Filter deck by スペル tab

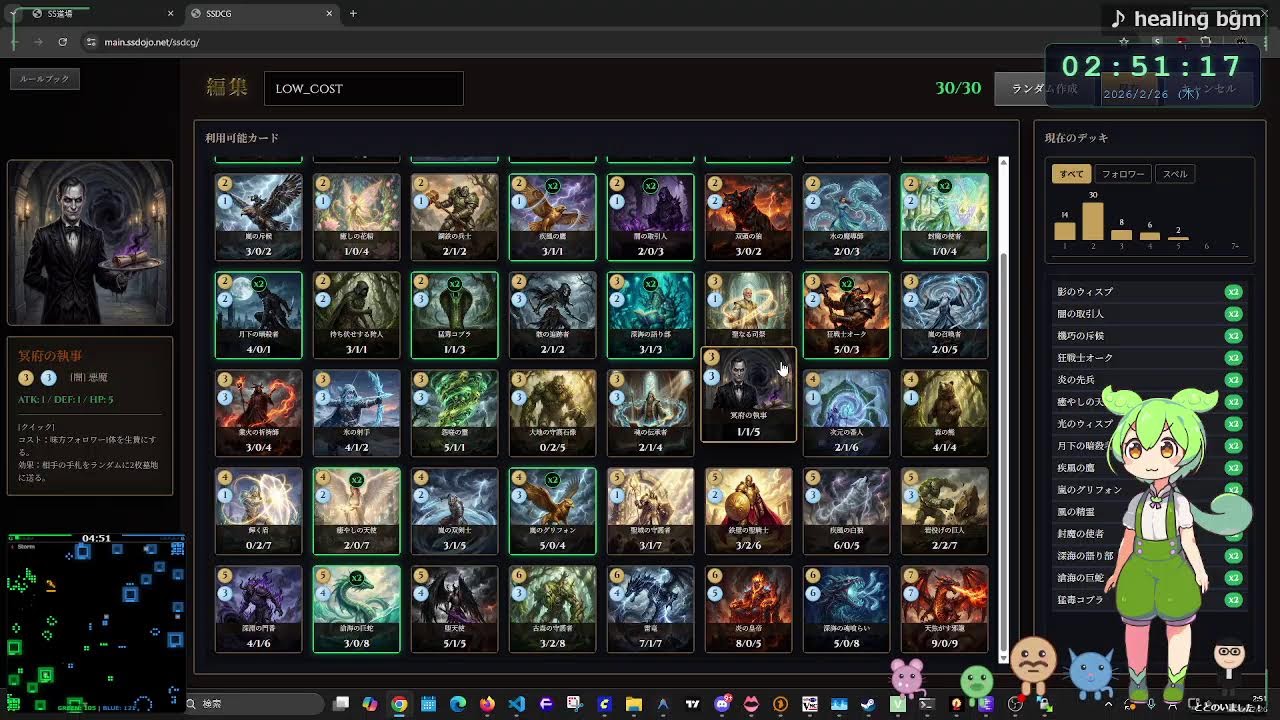pyautogui.click(x=1175, y=174)
